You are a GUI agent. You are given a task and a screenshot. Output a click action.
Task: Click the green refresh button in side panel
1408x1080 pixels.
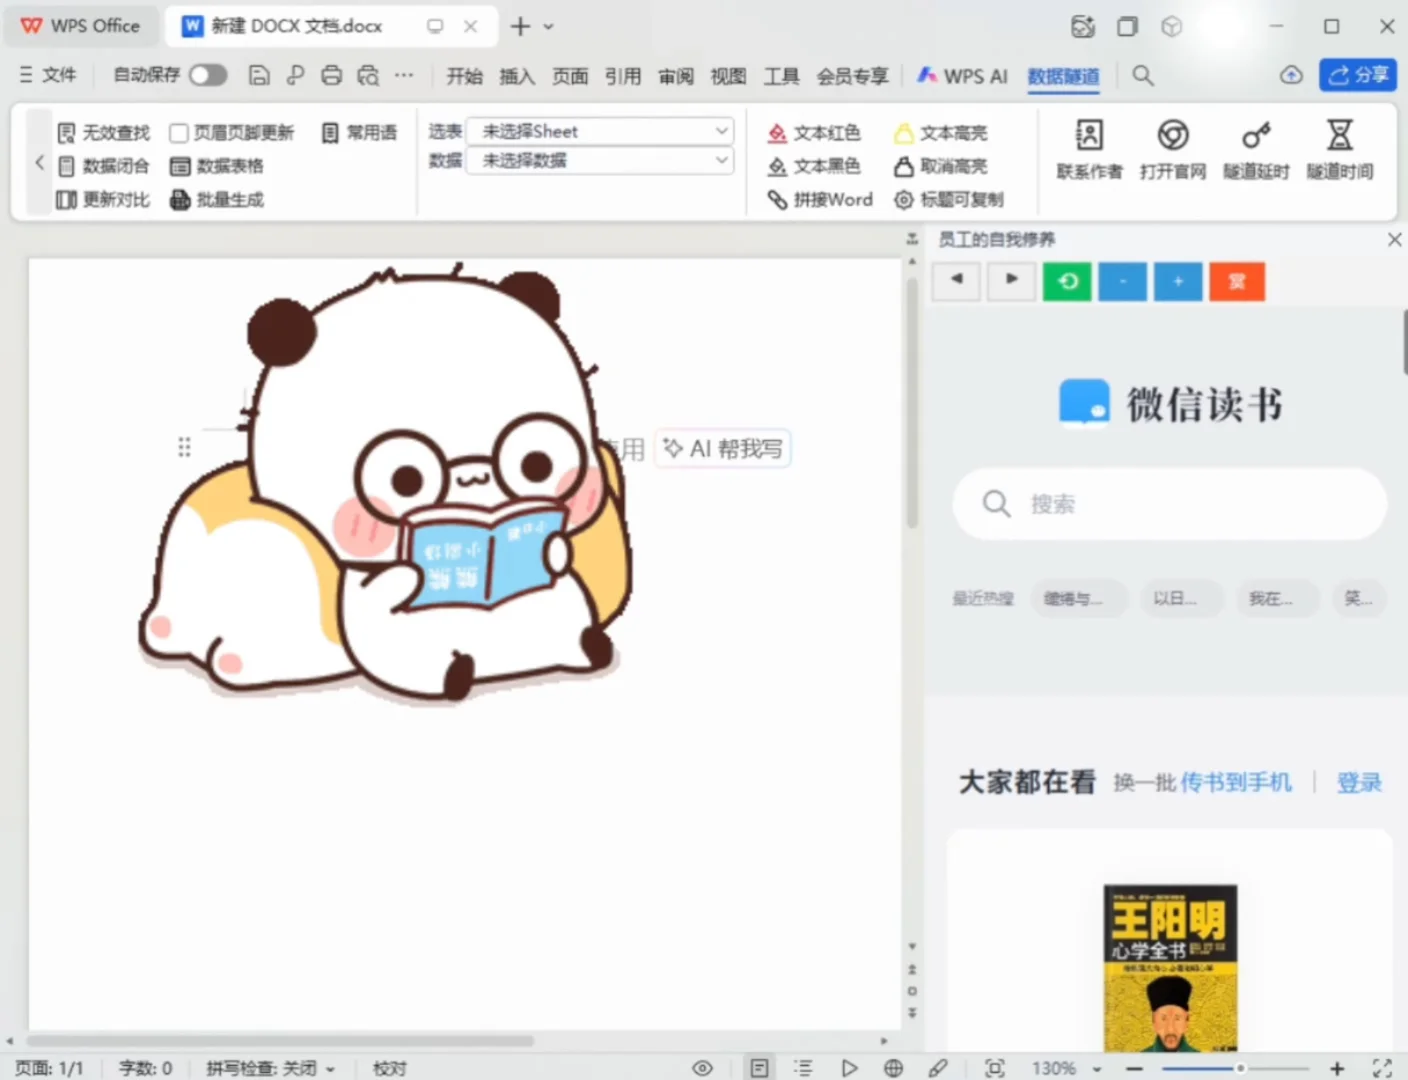pos(1067,281)
